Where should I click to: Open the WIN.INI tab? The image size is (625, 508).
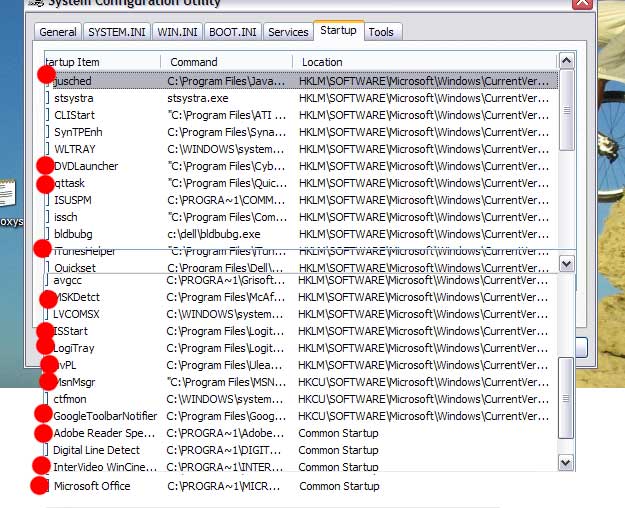point(177,32)
